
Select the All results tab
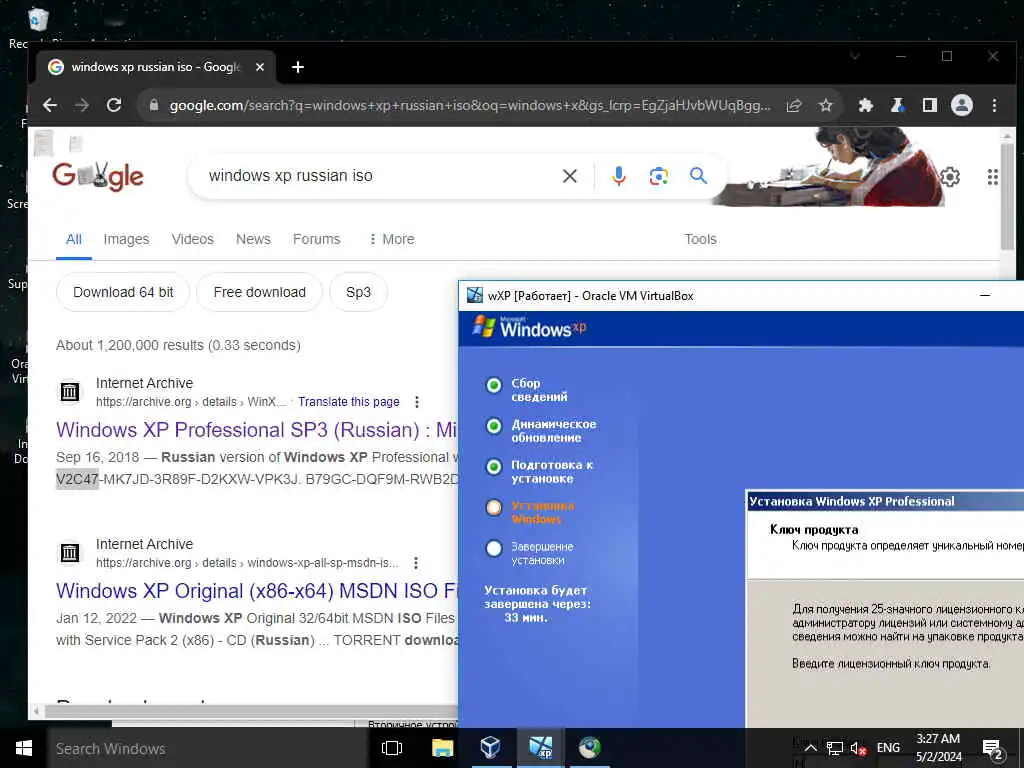74,239
